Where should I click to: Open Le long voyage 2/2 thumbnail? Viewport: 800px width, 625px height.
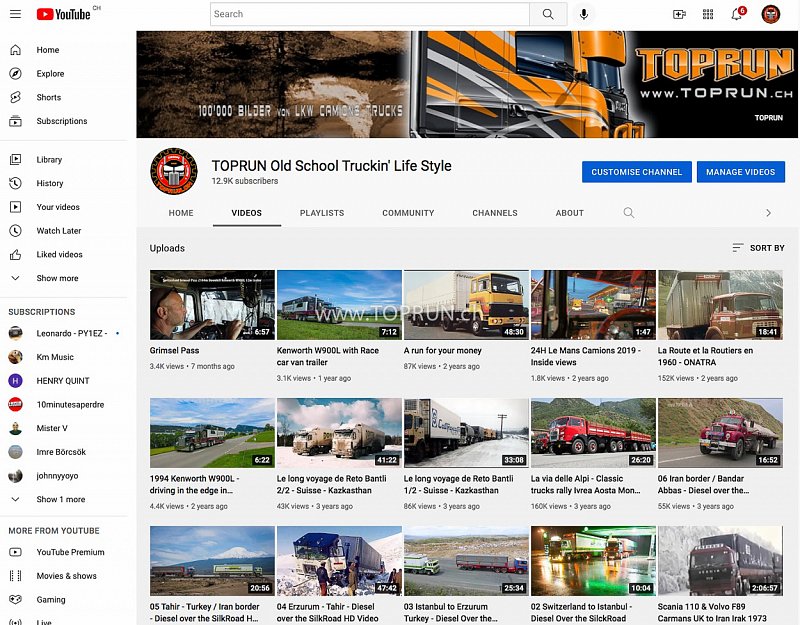click(x=339, y=433)
